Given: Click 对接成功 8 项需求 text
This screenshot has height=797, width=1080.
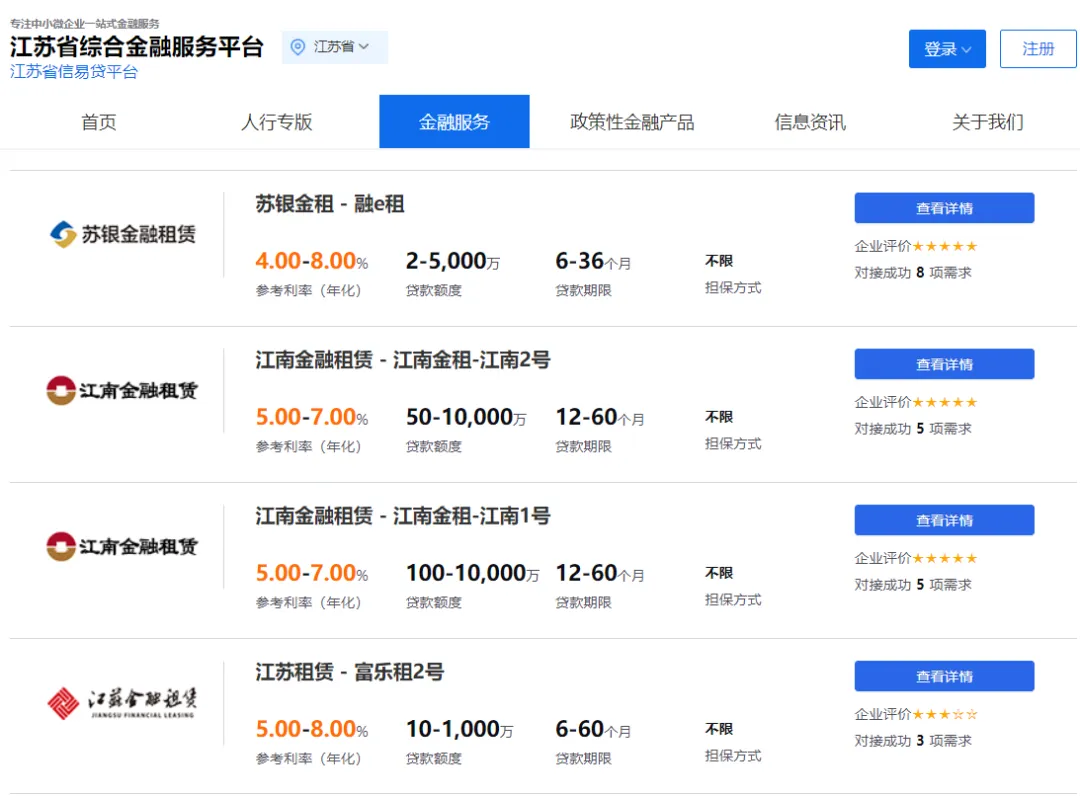Looking at the screenshot, I should click(x=913, y=273).
